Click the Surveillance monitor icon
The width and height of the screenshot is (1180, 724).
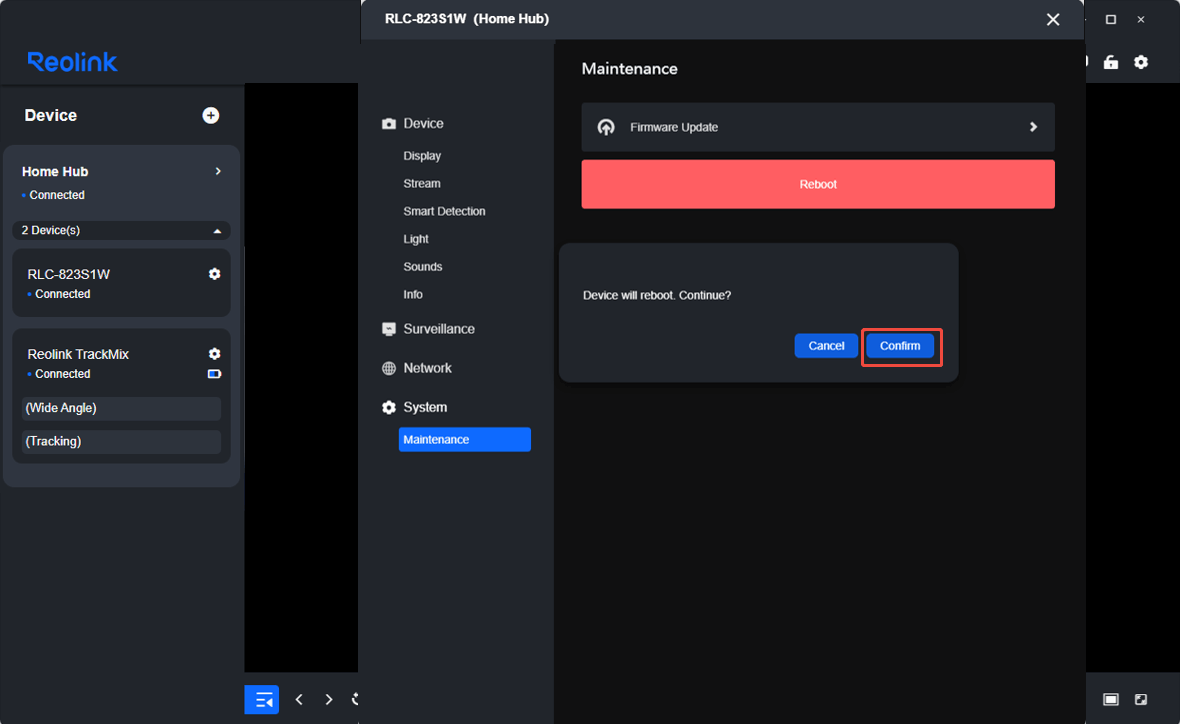point(388,329)
